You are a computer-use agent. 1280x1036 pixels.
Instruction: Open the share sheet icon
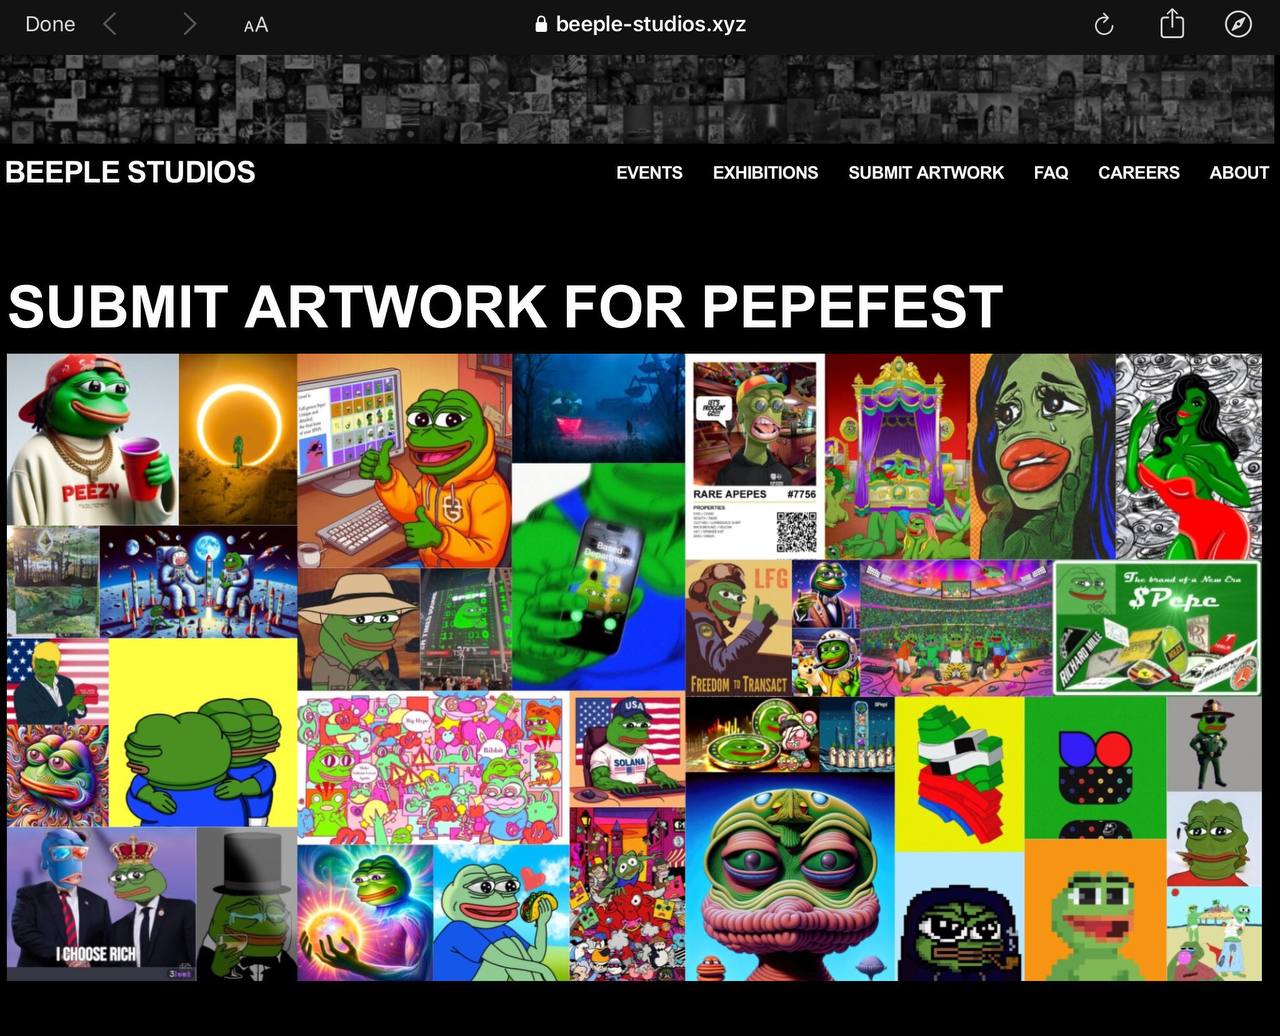pos(1172,23)
